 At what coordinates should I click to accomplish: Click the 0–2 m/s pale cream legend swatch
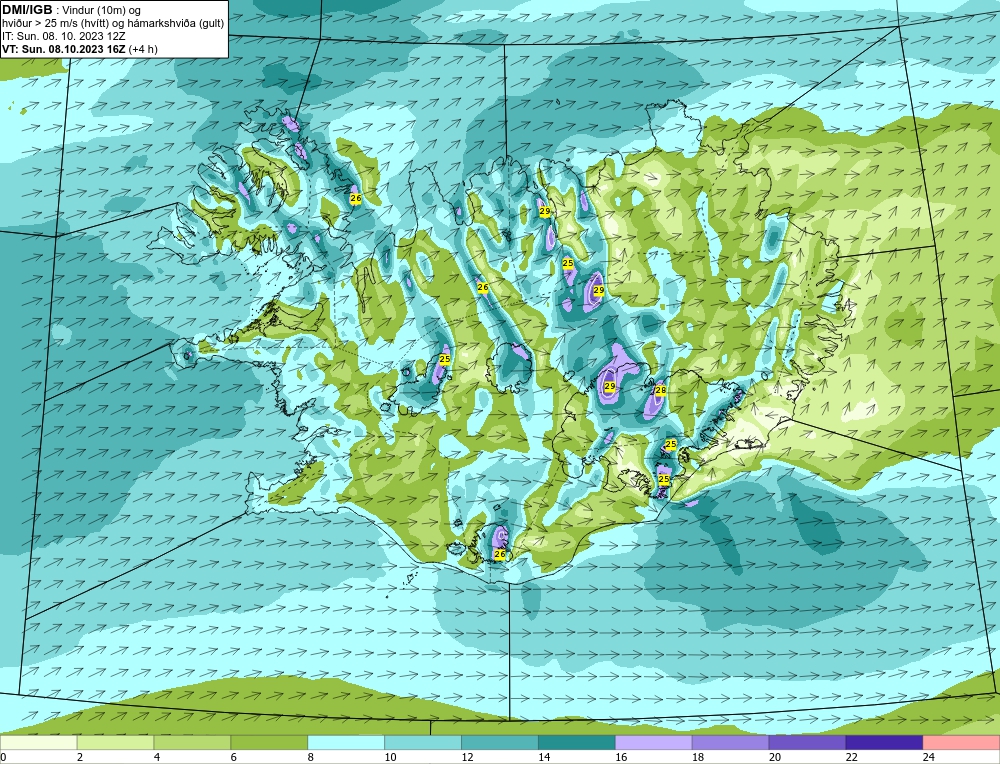point(38,742)
